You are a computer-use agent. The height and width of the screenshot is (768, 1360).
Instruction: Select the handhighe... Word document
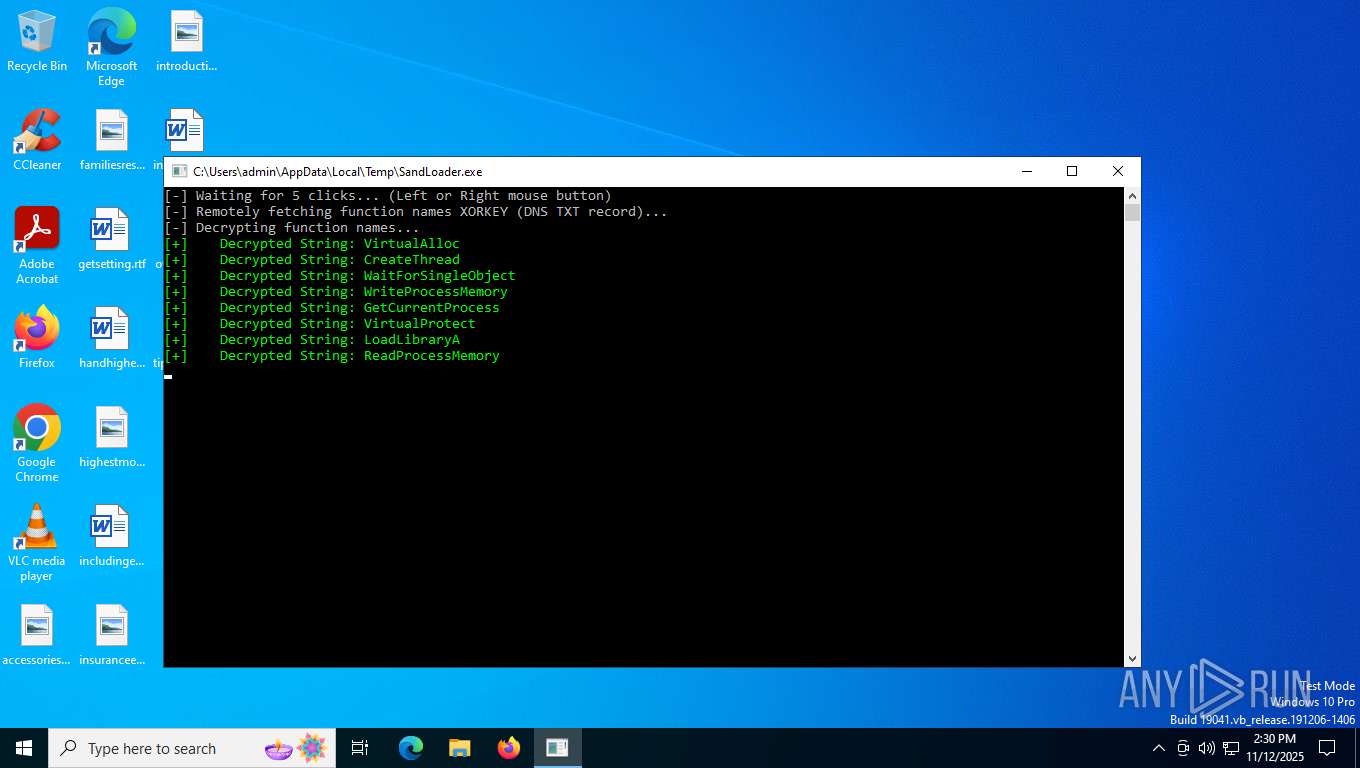click(x=111, y=338)
